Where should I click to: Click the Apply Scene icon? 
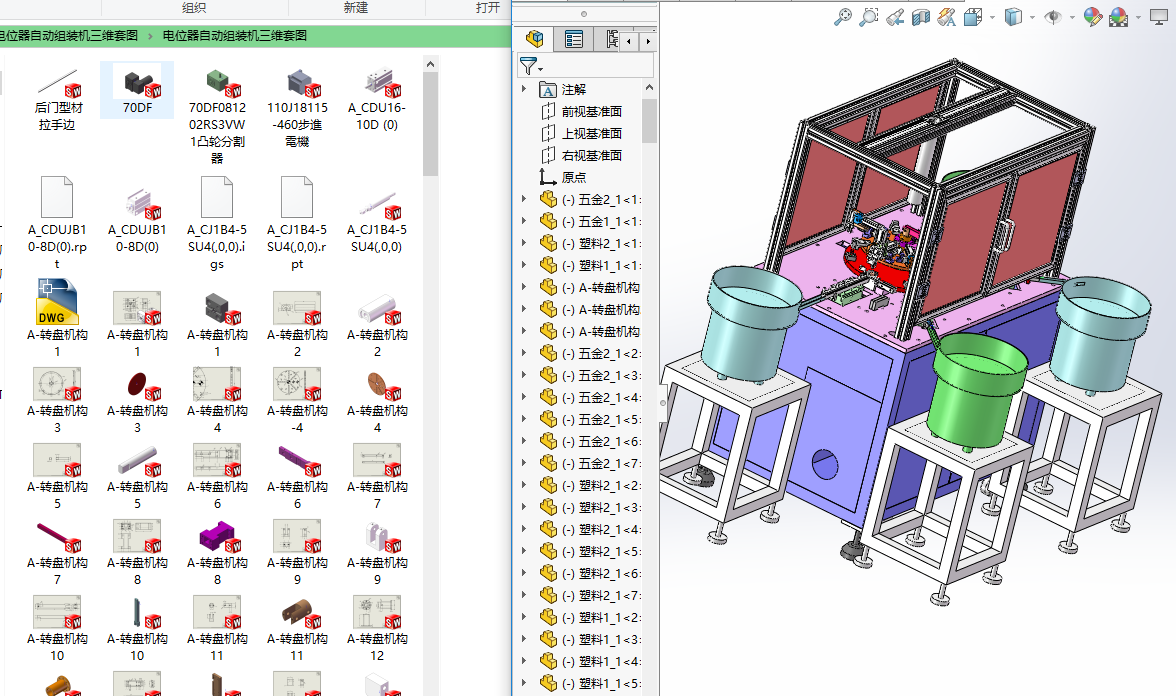1118,16
